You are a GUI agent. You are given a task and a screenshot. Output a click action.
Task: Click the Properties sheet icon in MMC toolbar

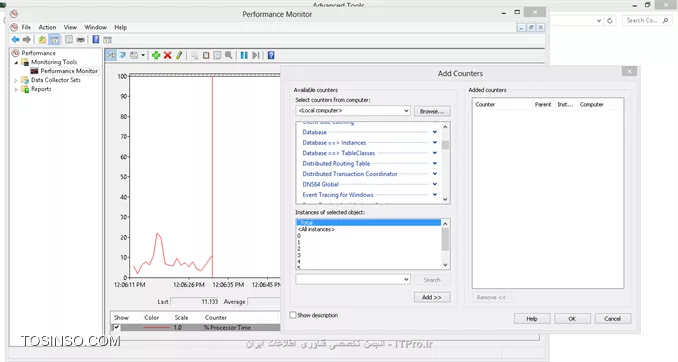pos(69,40)
